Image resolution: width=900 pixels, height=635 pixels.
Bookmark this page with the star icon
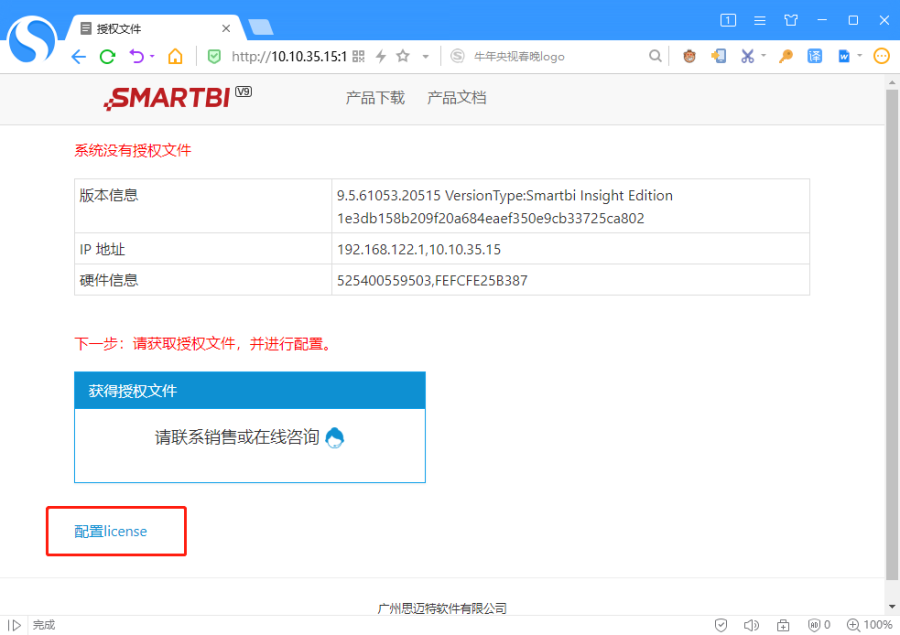click(x=403, y=56)
